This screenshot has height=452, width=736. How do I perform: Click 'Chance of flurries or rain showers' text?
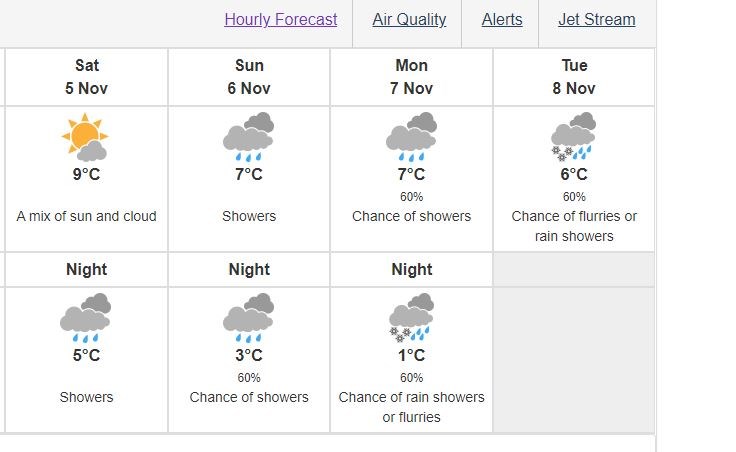[574, 226]
